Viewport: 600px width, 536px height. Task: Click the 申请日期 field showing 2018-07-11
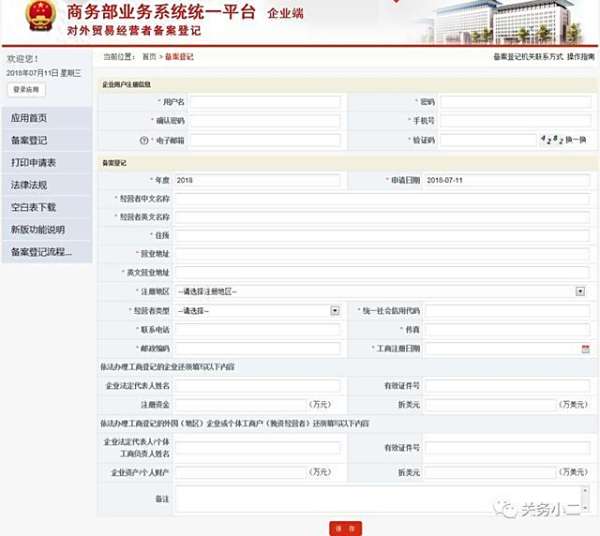pyautogui.click(x=507, y=180)
